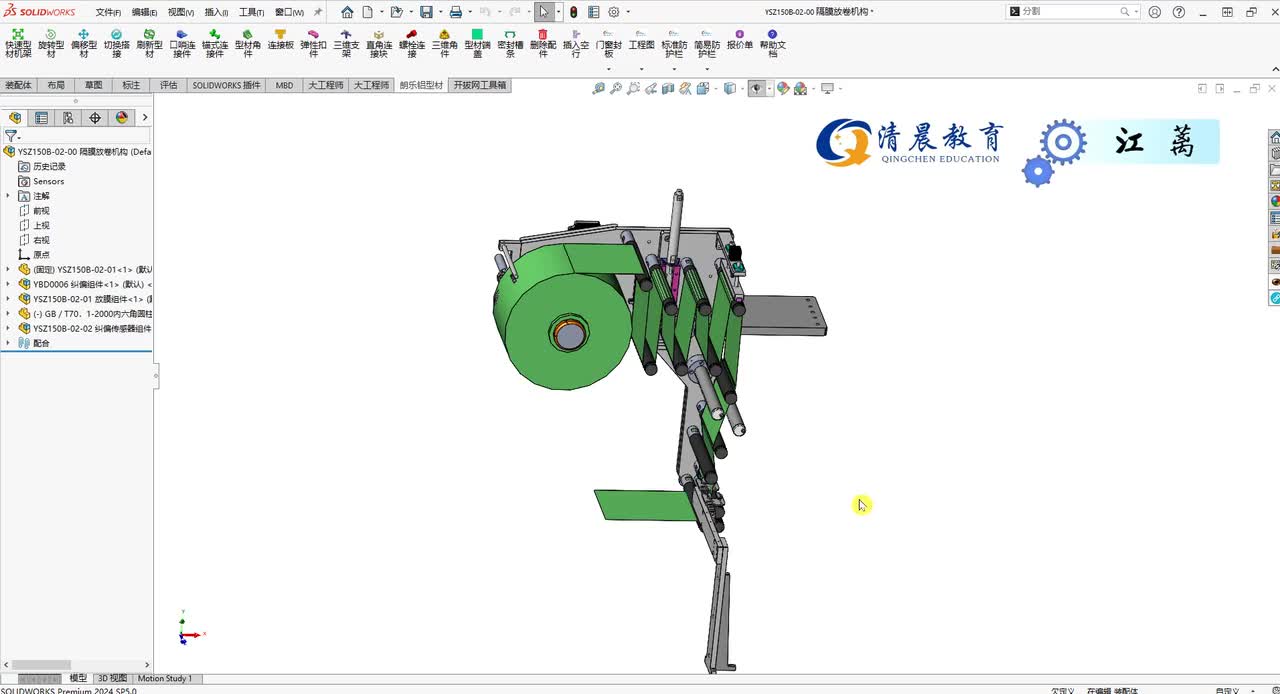Click the 报价单 tool icon
This screenshot has width=1280, height=694.
740,34
